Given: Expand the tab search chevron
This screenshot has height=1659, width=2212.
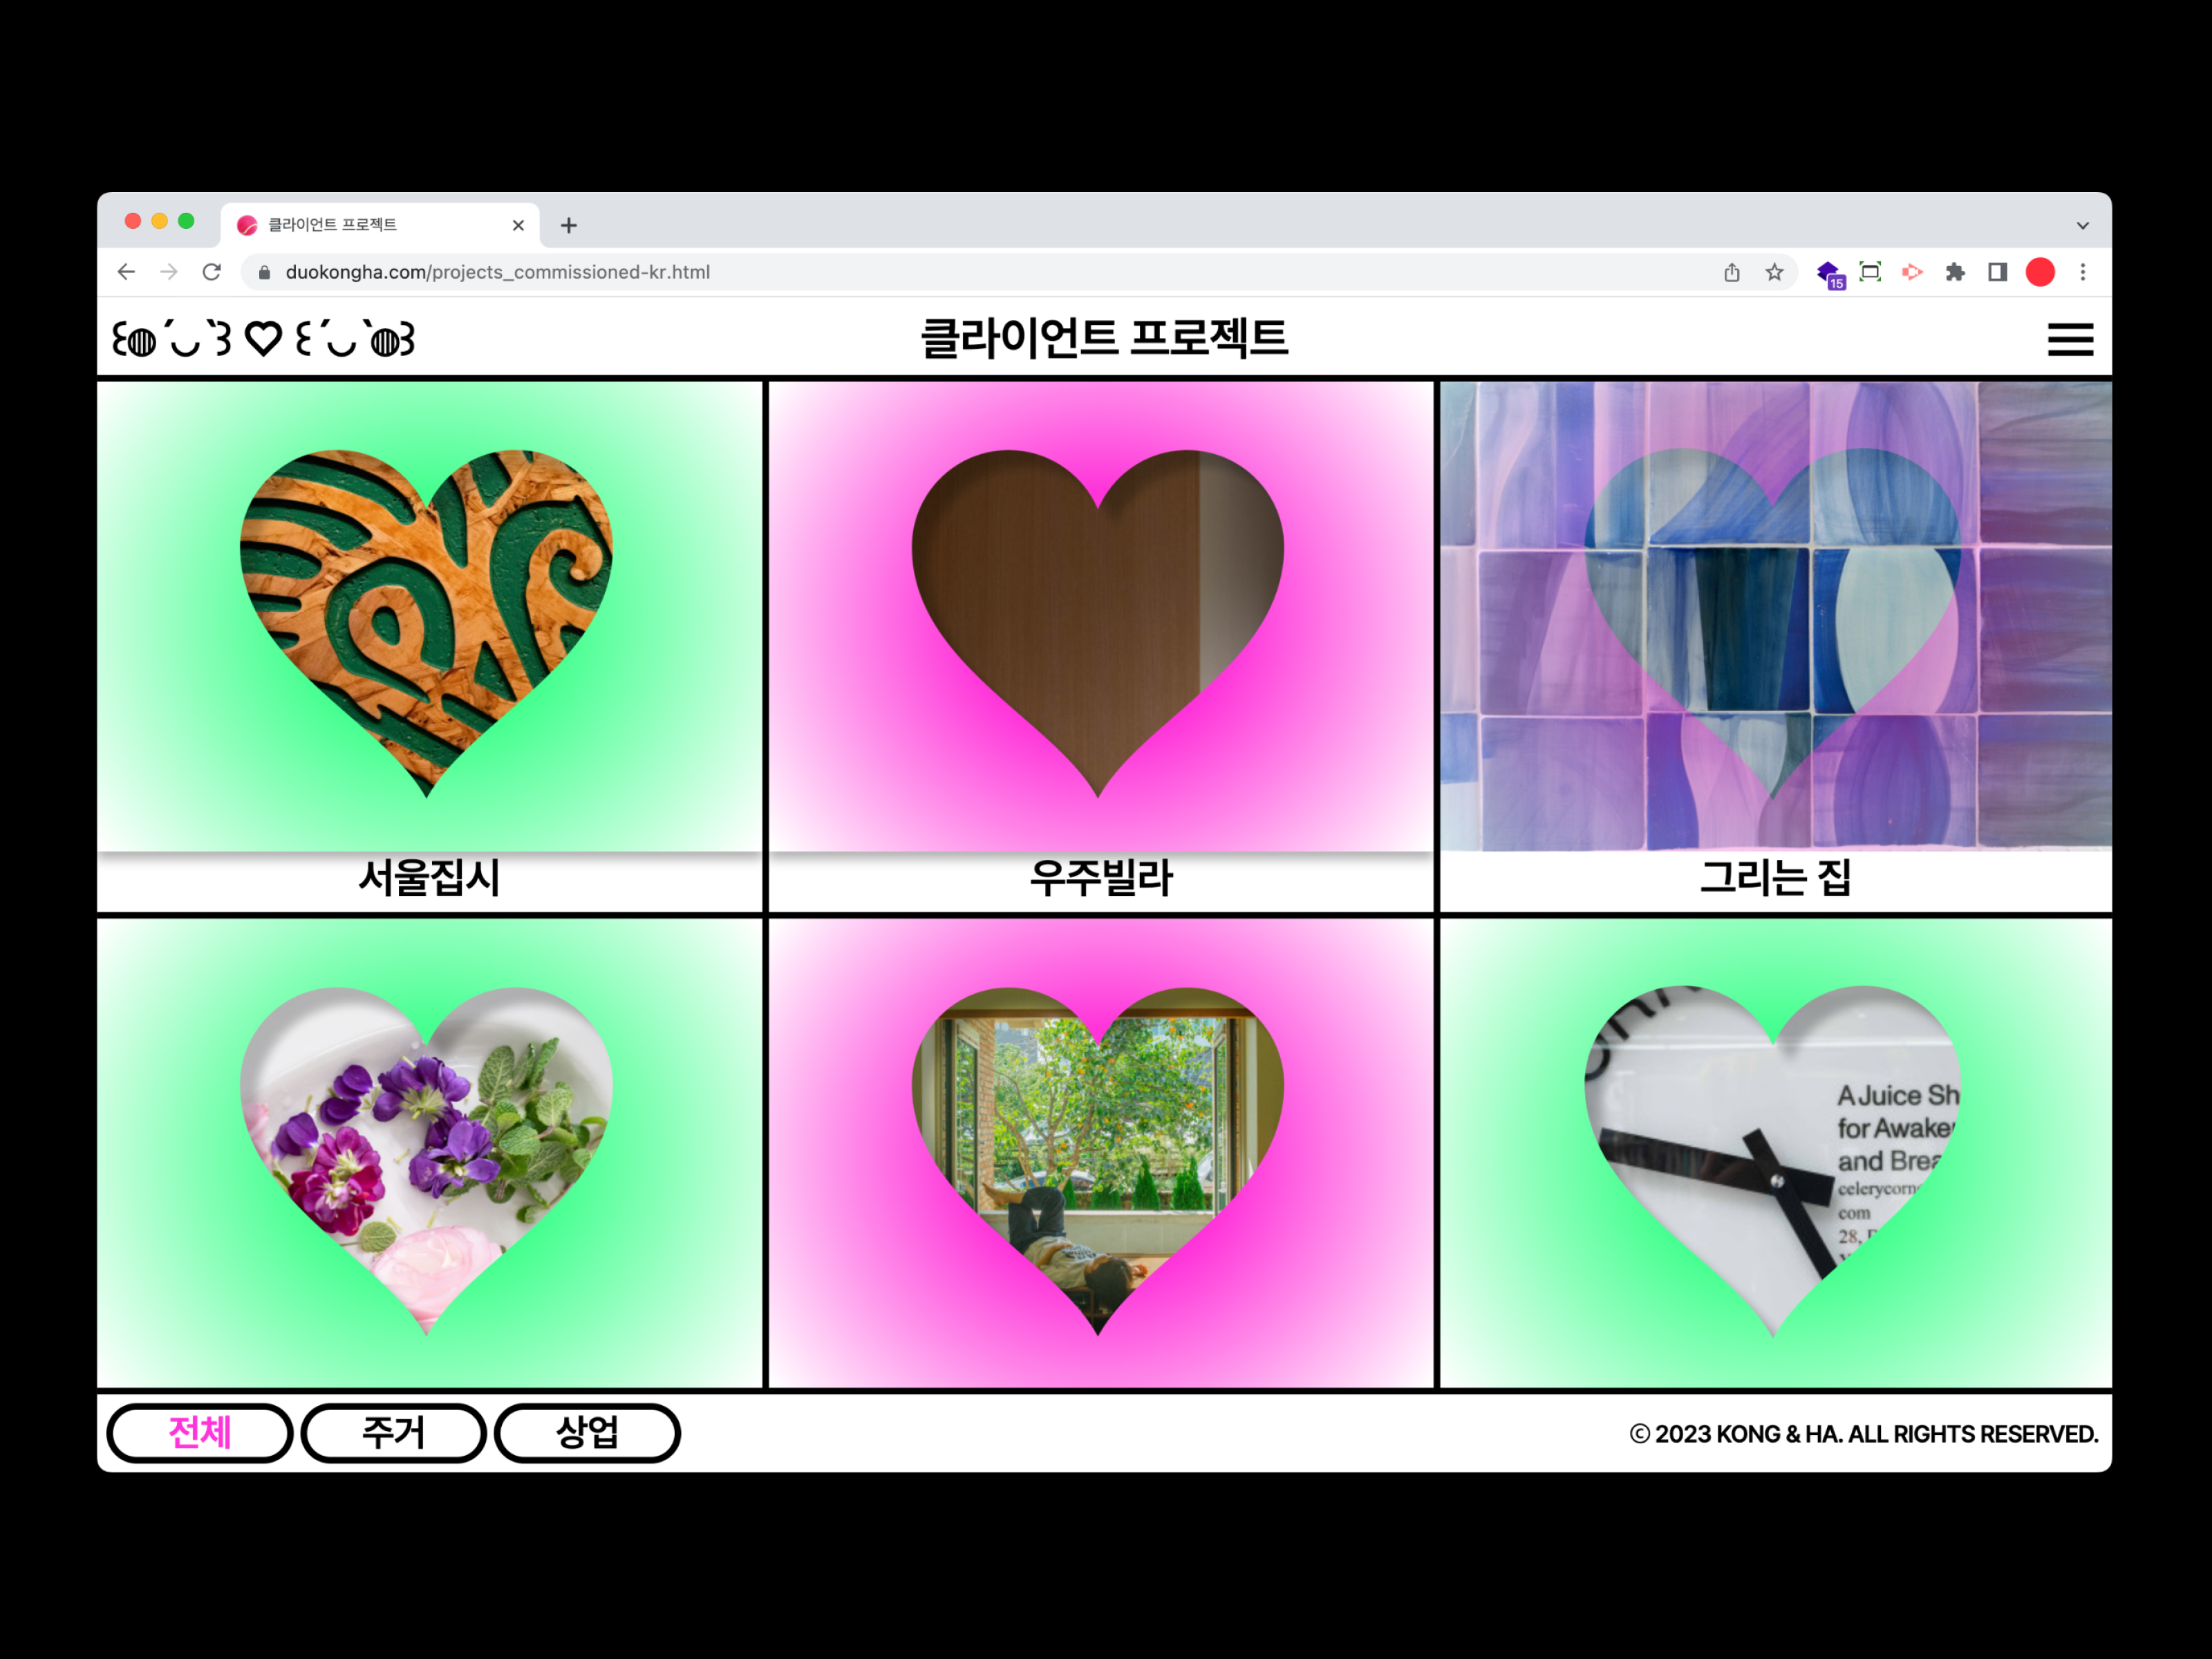Looking at the screenshot, I should tap(2082, 225).
